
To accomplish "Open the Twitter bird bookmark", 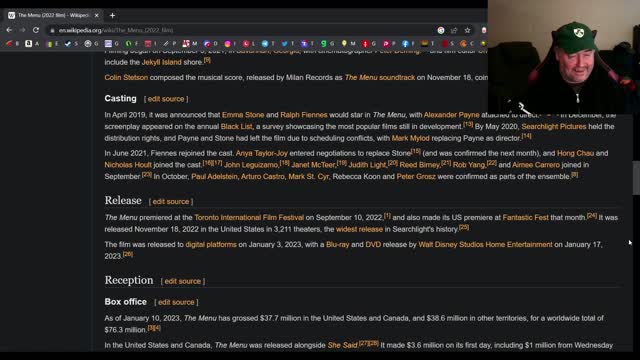I will (287, 43).
